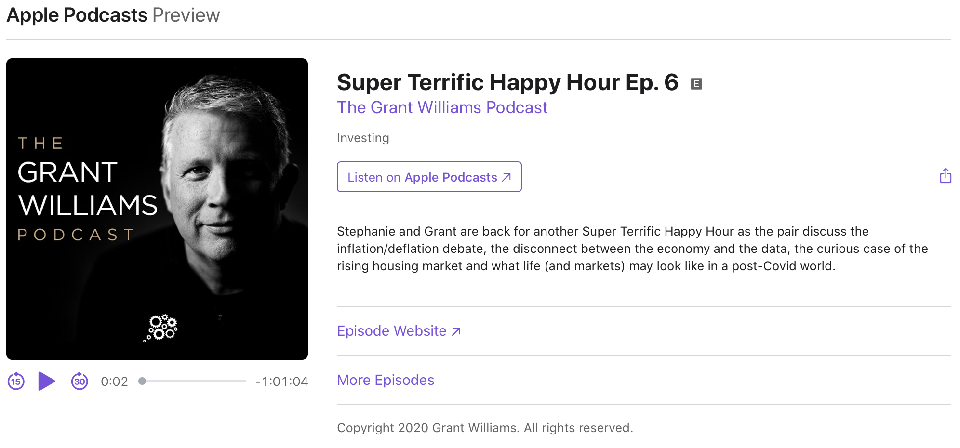
Task: Click the Preview label in the header
Action: (186, 15)
